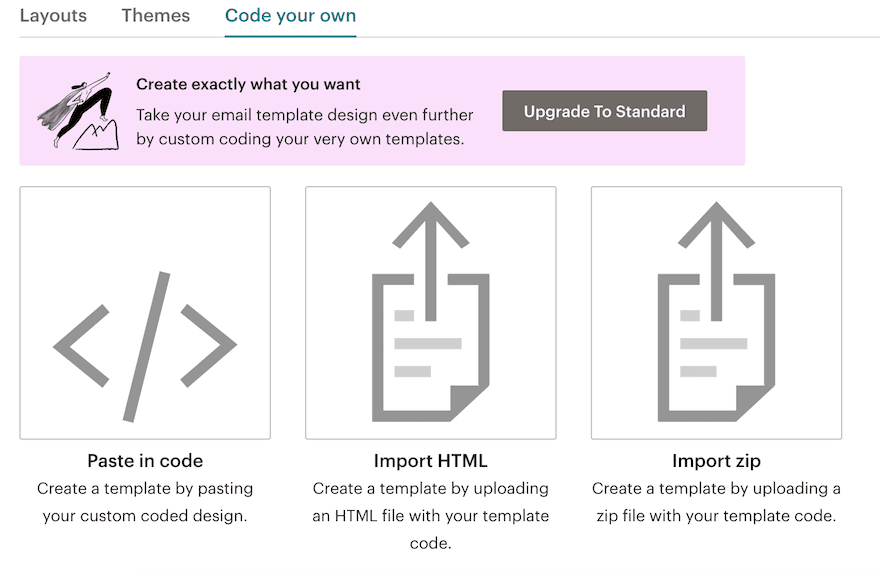Viewport: 880px width, 571px height.
Task: Switch to the Layouts tab
Action: pos(53,15)
